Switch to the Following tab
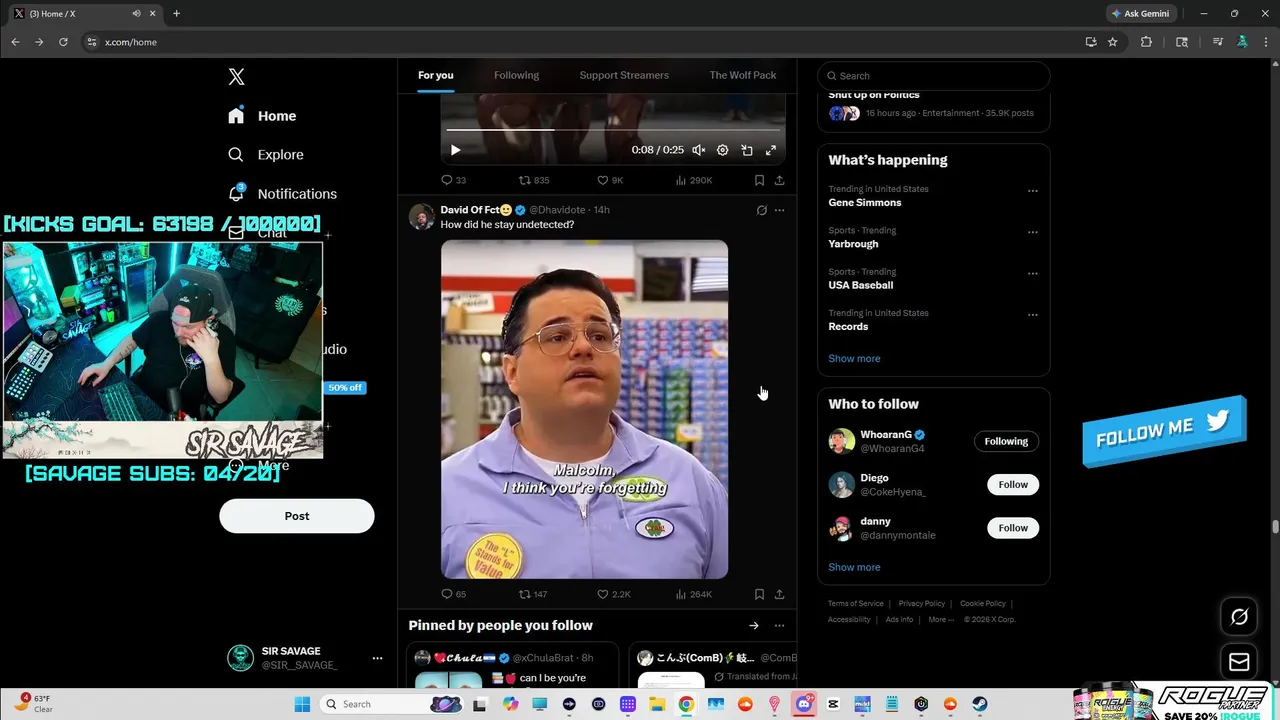Screen dimensions: 1280x720 516,75
